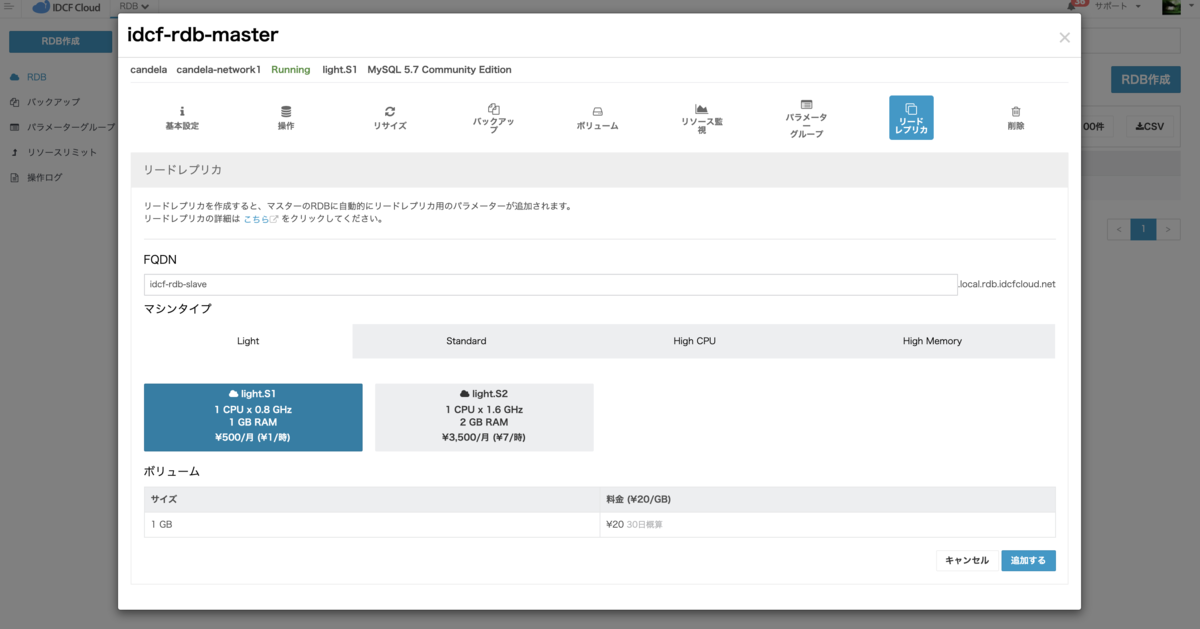Click the sidebar RDB作成 button
Screen dimensions: 1200x629
[60, 42]
